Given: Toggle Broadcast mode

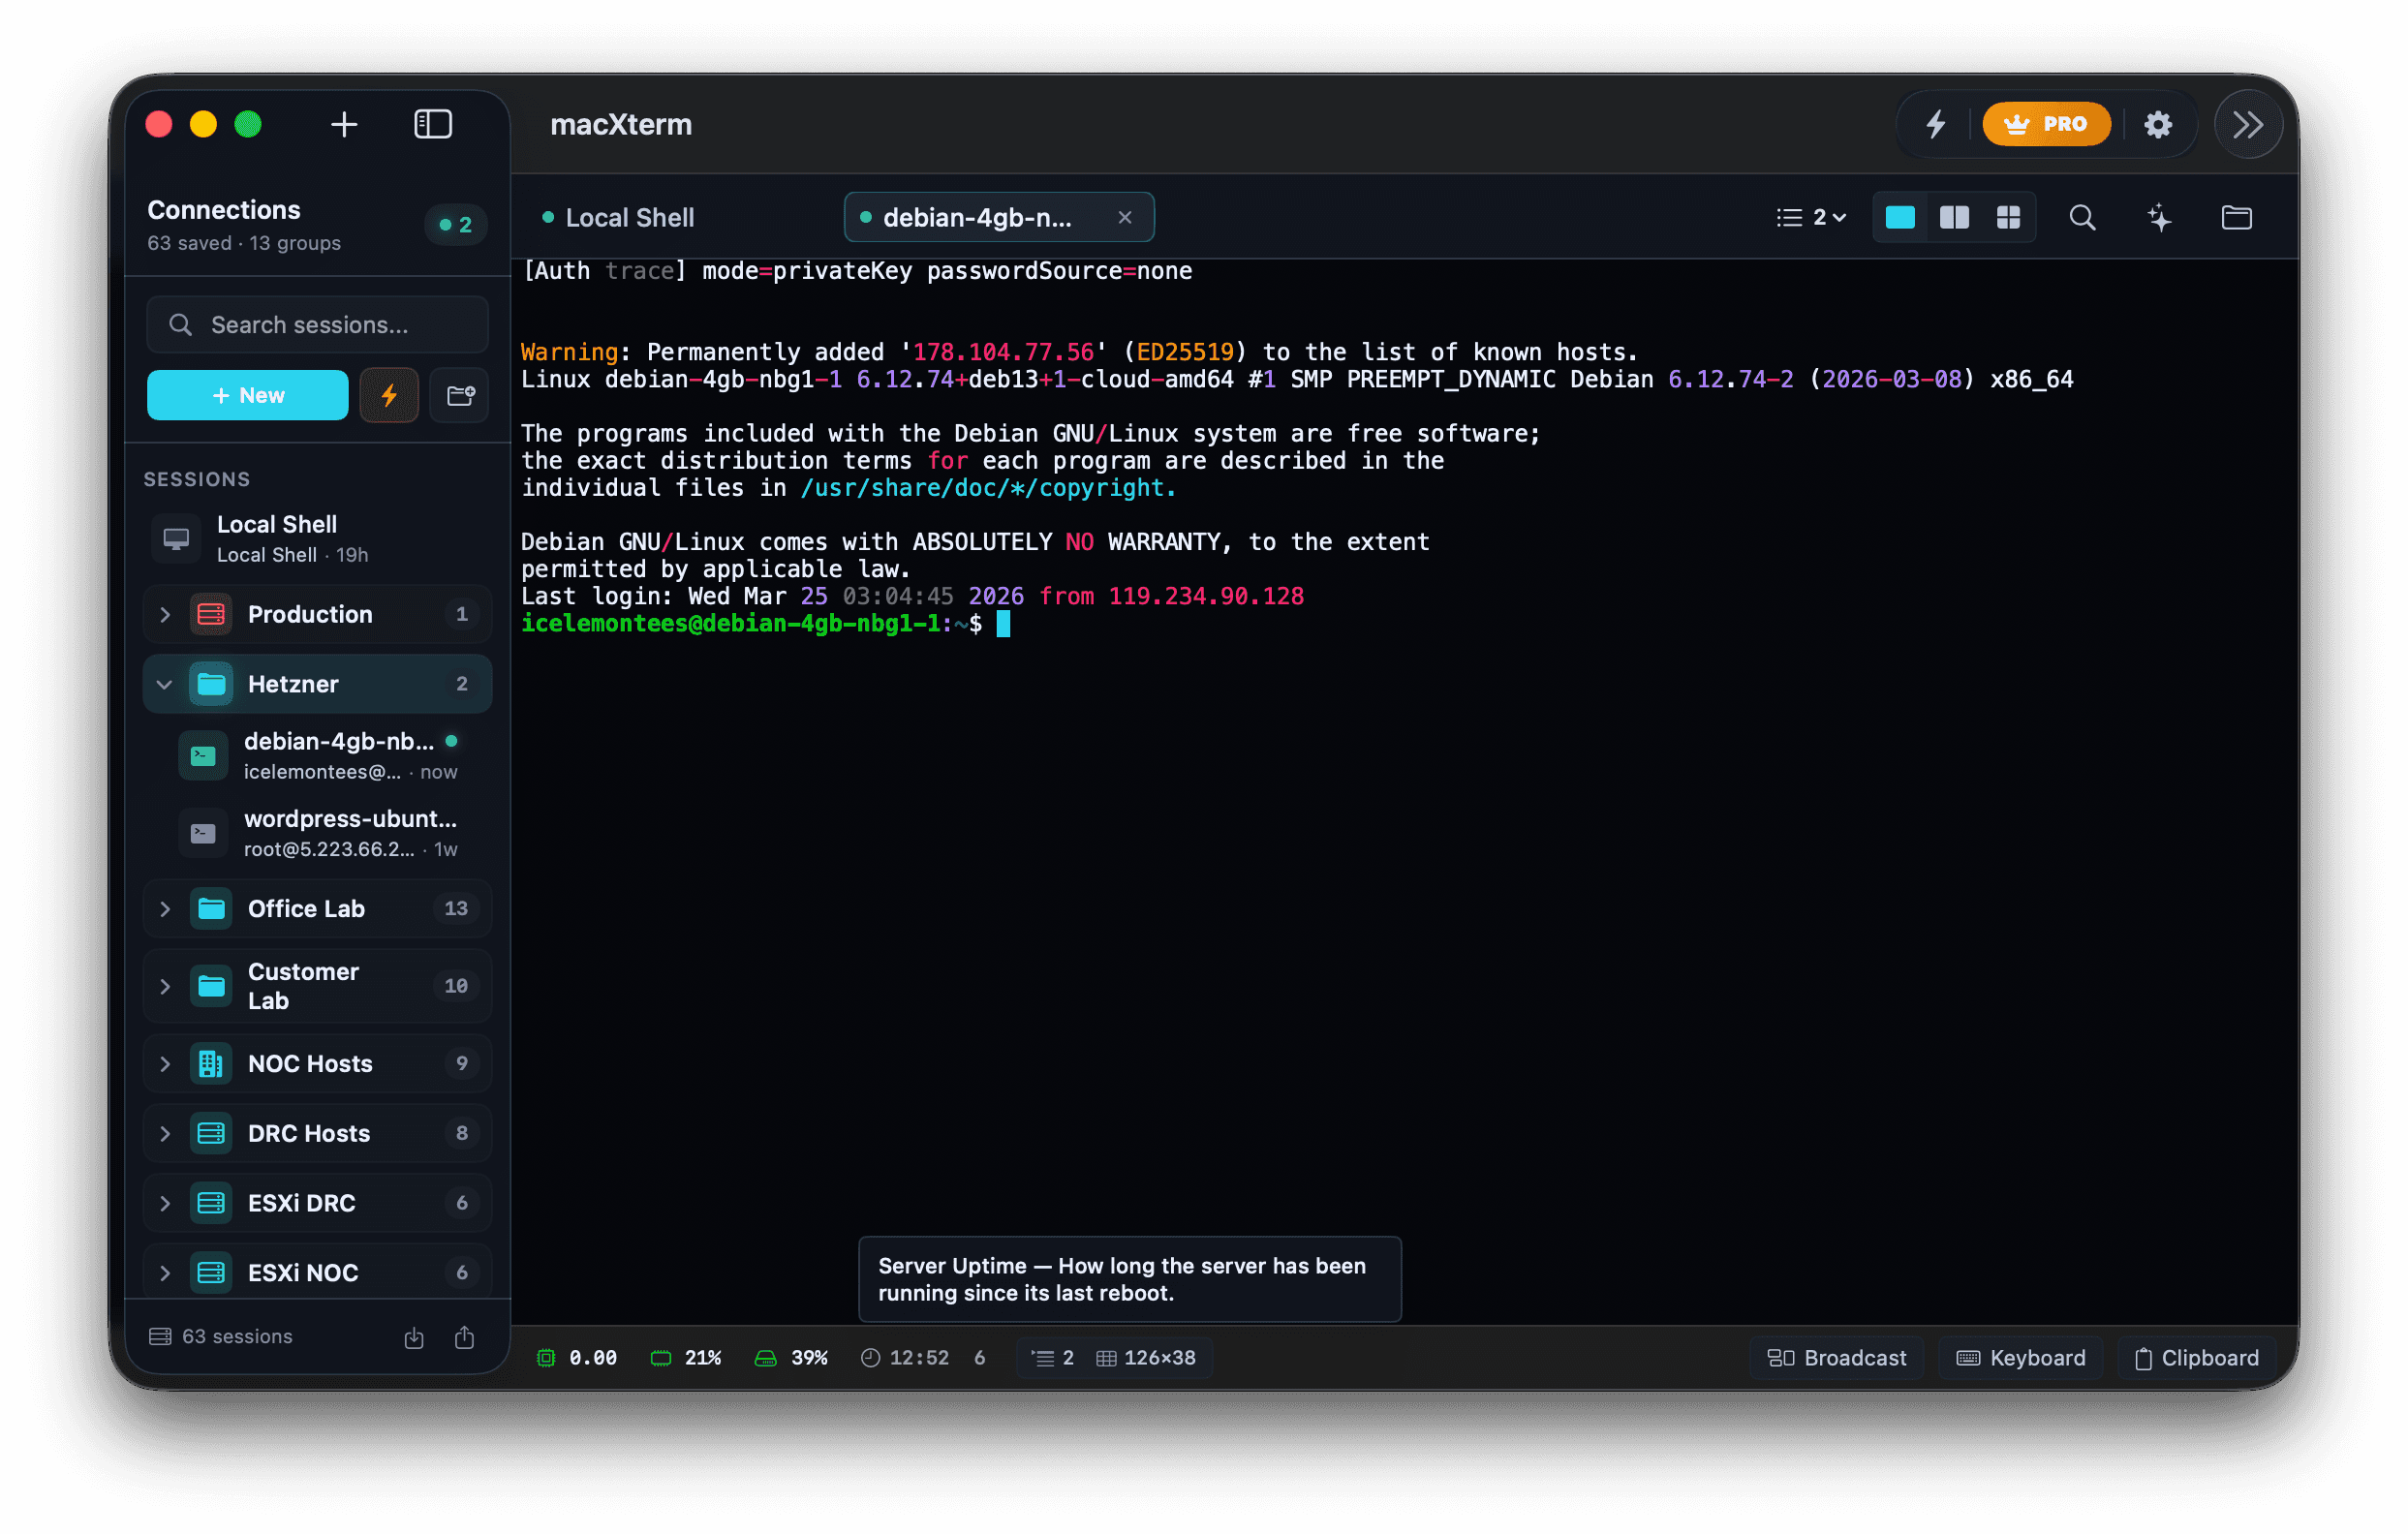Looking at the screenshot, I should [1836, 1357].
